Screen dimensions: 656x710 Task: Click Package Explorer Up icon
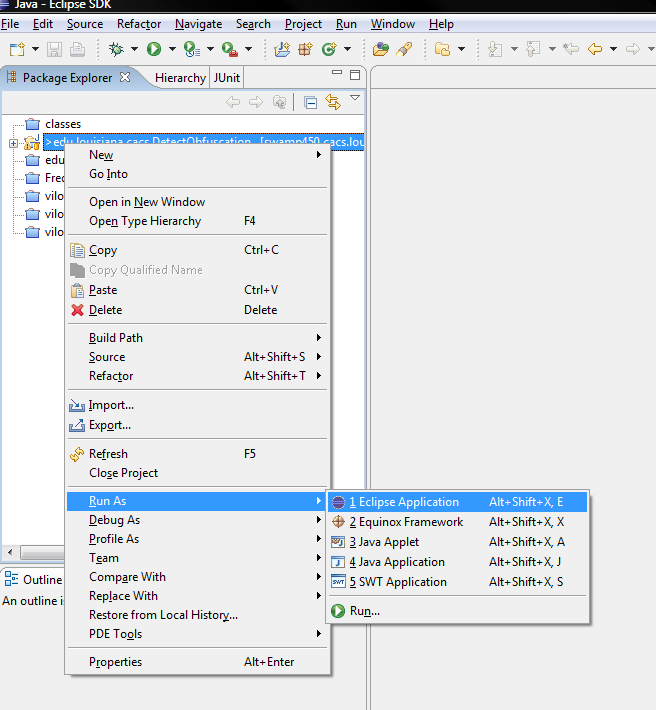coord(279,102)
